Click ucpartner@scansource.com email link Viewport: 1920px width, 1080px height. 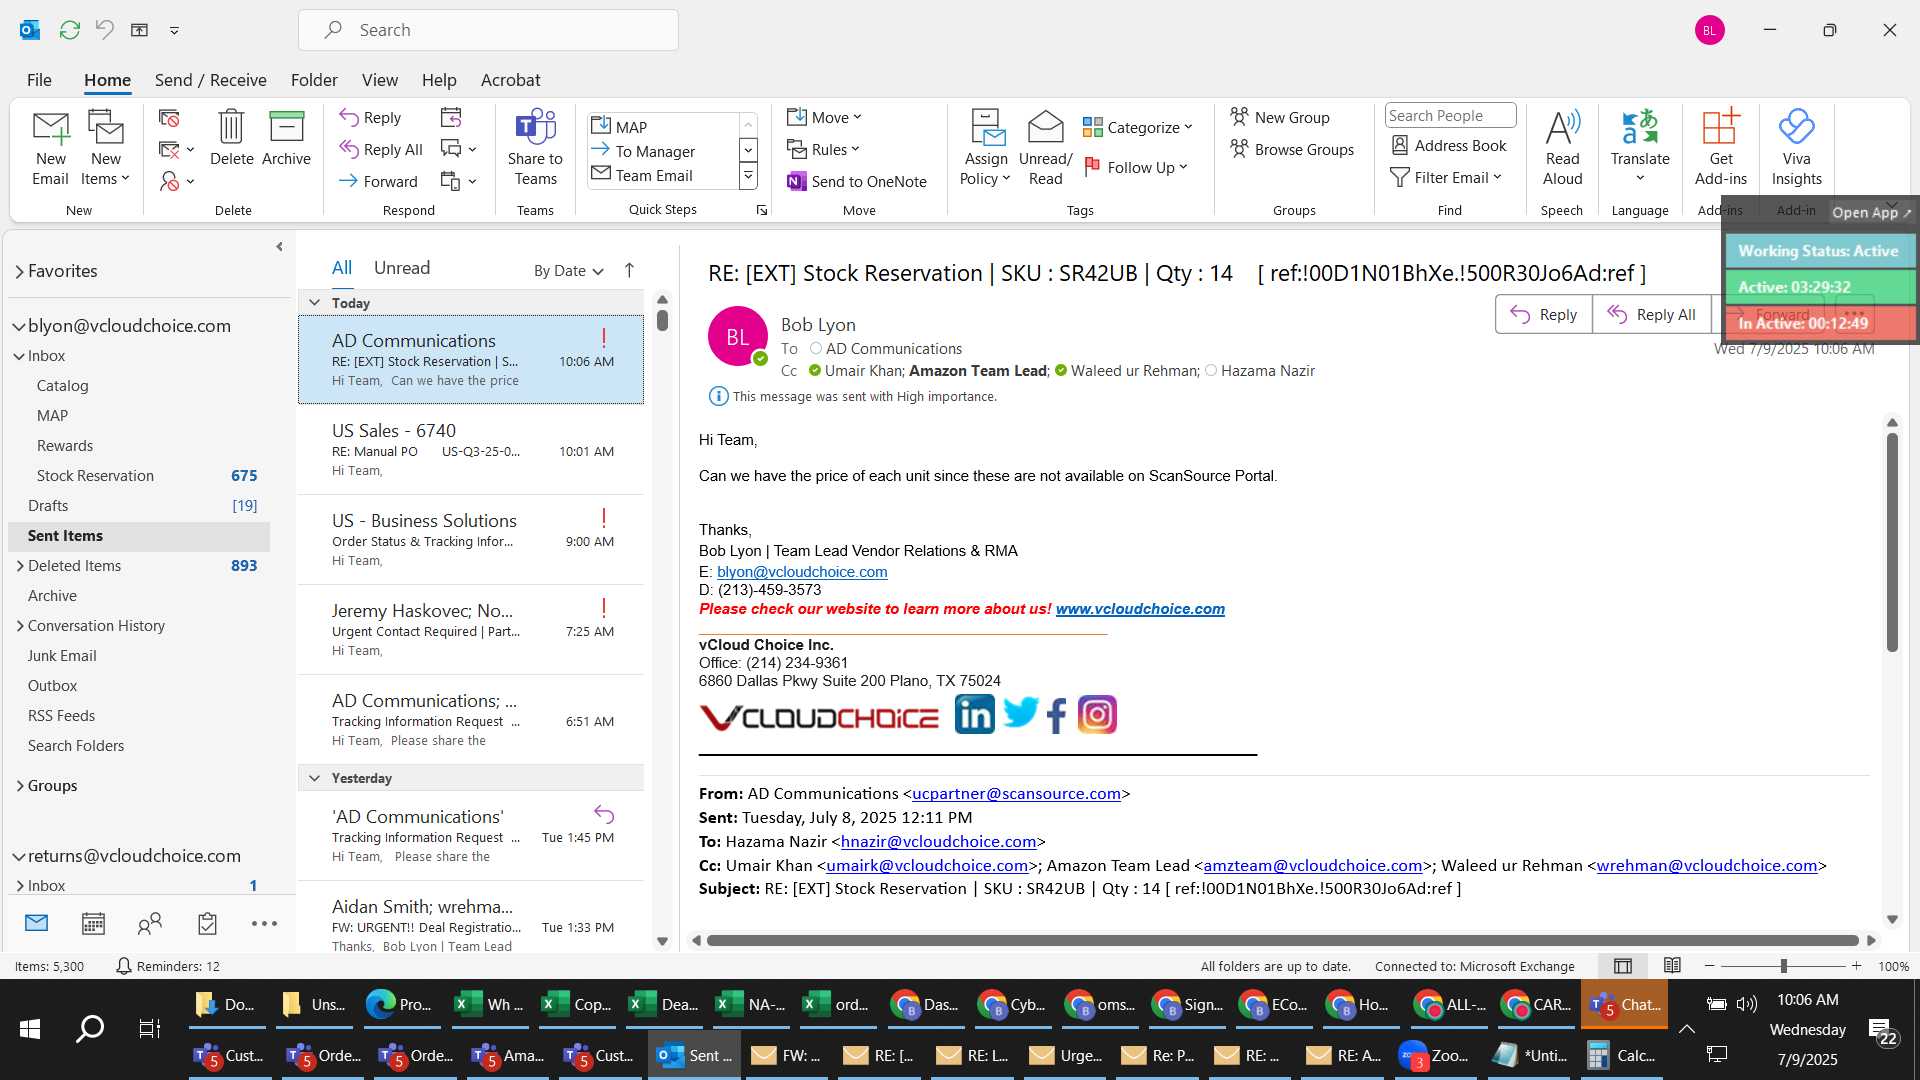(x=1016, y=794)
